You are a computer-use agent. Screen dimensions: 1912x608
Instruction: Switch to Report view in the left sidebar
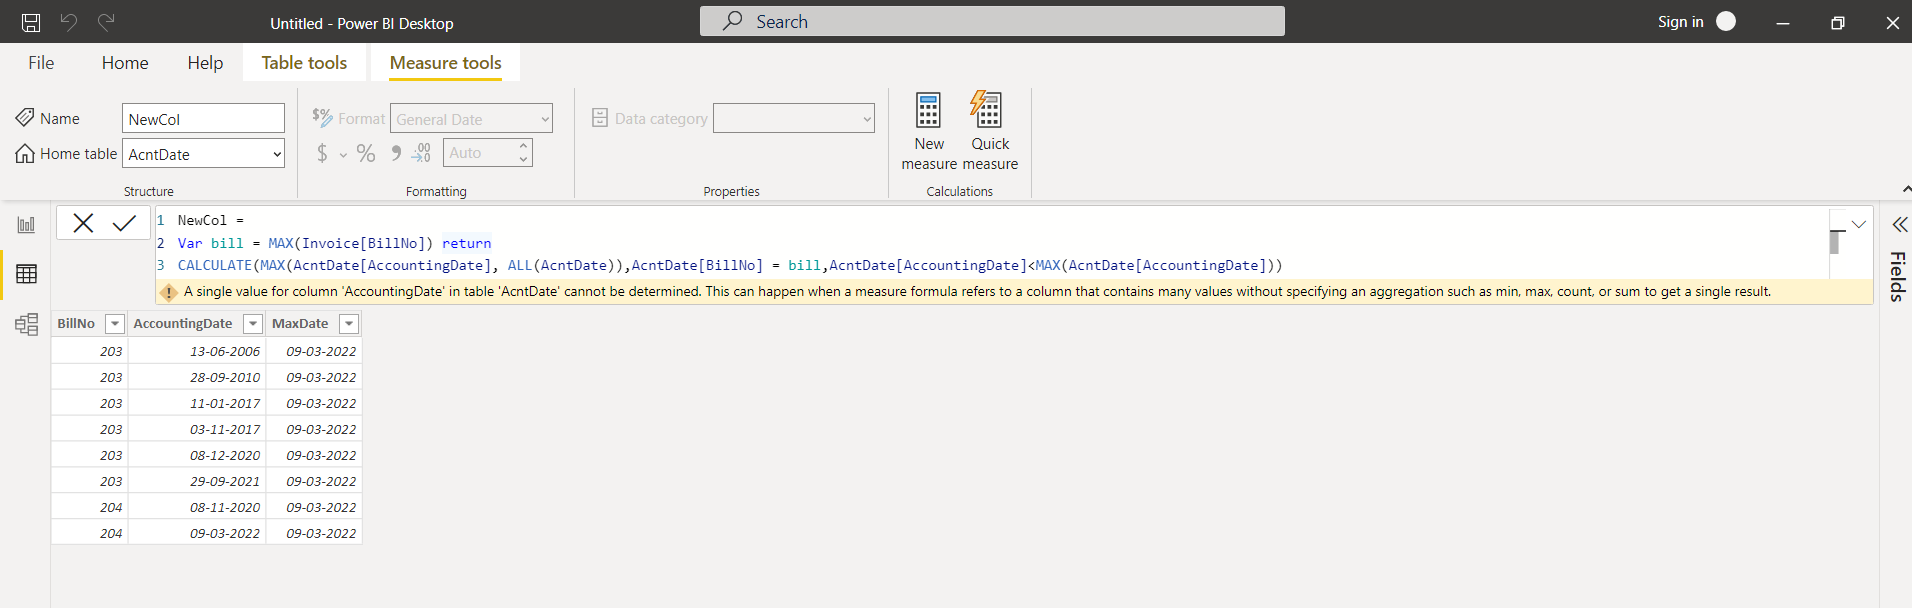[26, 225]
